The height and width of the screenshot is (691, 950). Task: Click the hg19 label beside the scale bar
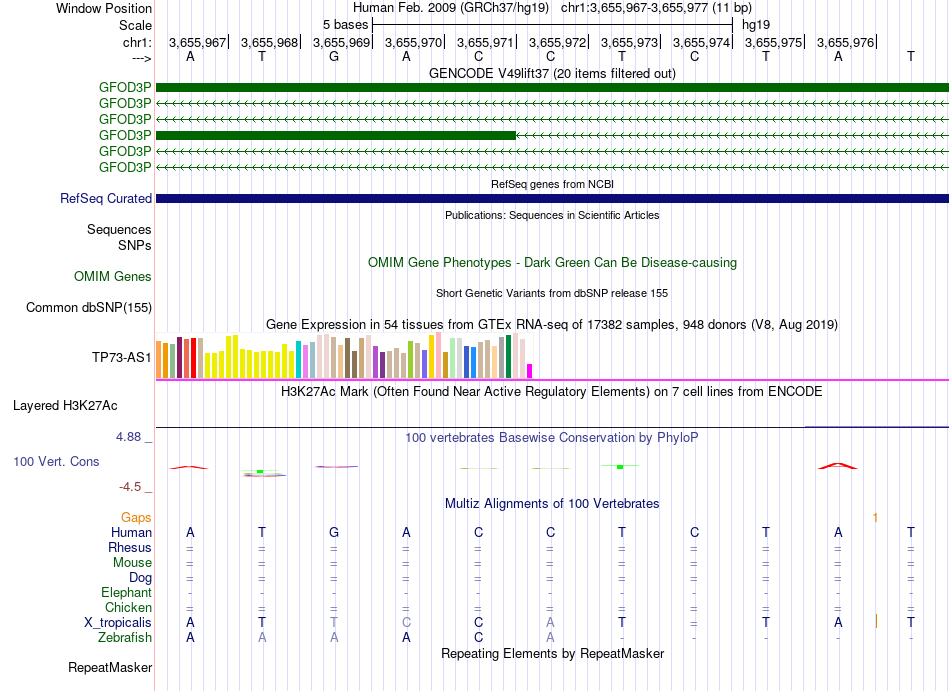pos(756,25)
